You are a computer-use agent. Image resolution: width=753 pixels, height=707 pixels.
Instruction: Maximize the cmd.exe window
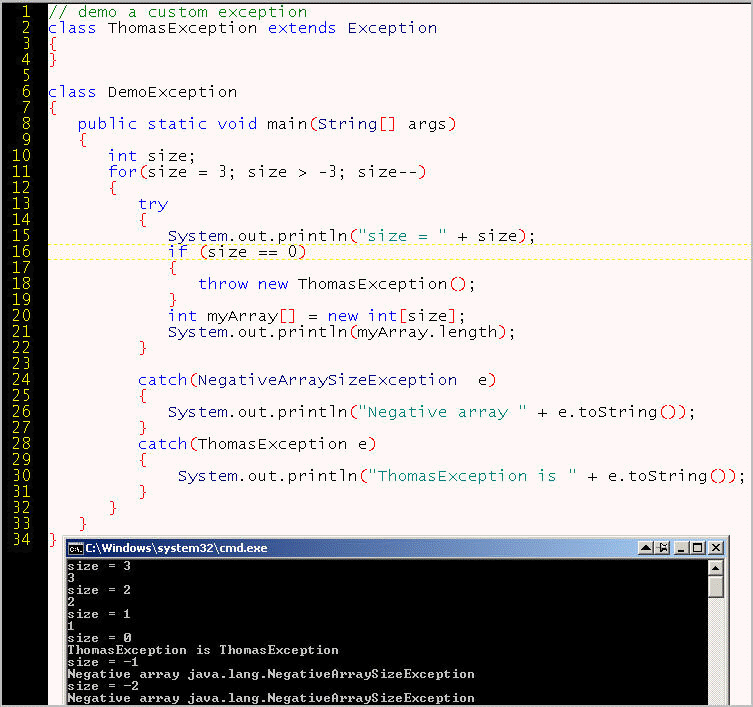[698, 548]
